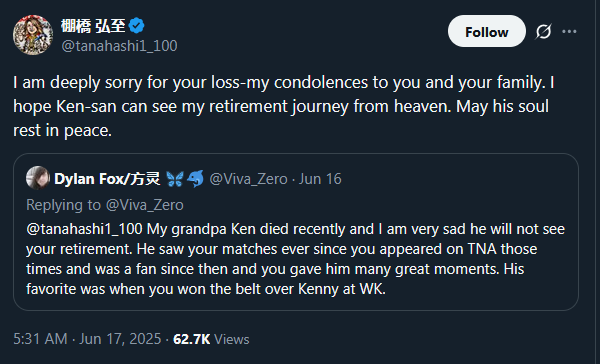Image resolution: width=600 pixels, height=364 pixels.
Task: Click the 62.7K Views count
Action: (211, 339)
